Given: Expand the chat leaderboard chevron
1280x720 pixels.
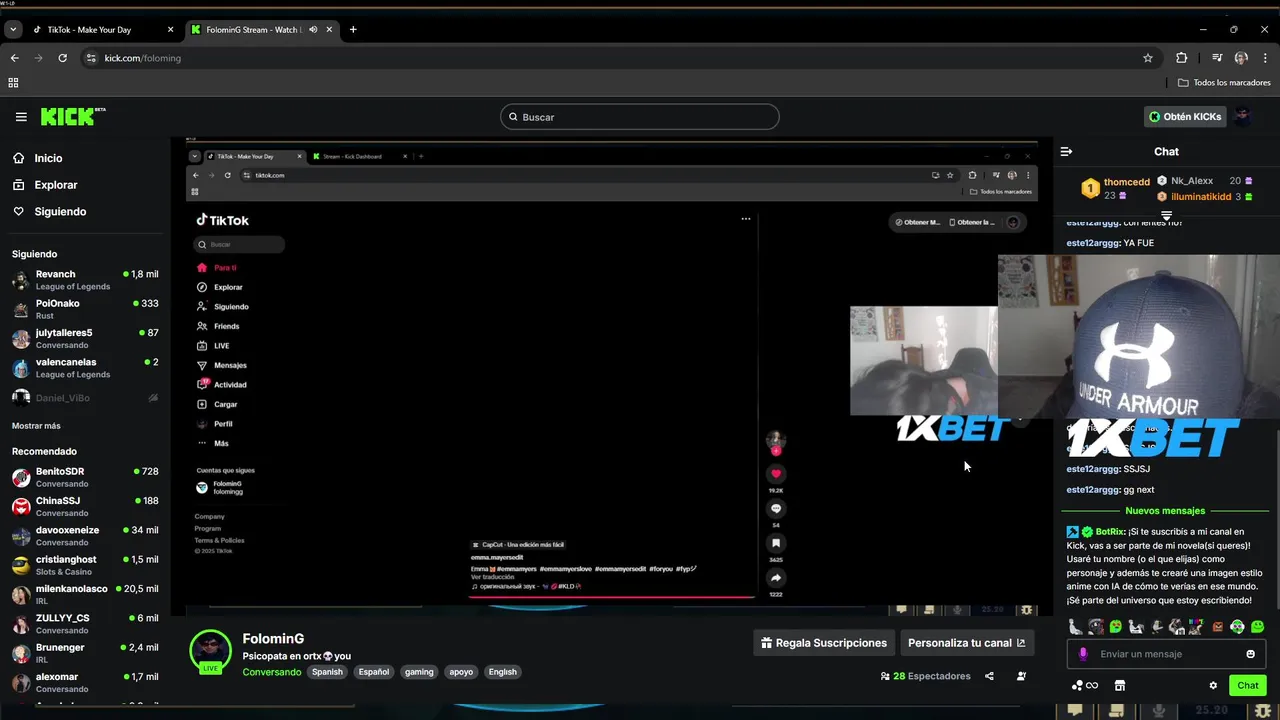Looking at the screenshot, I should (x=1166, y=215).
